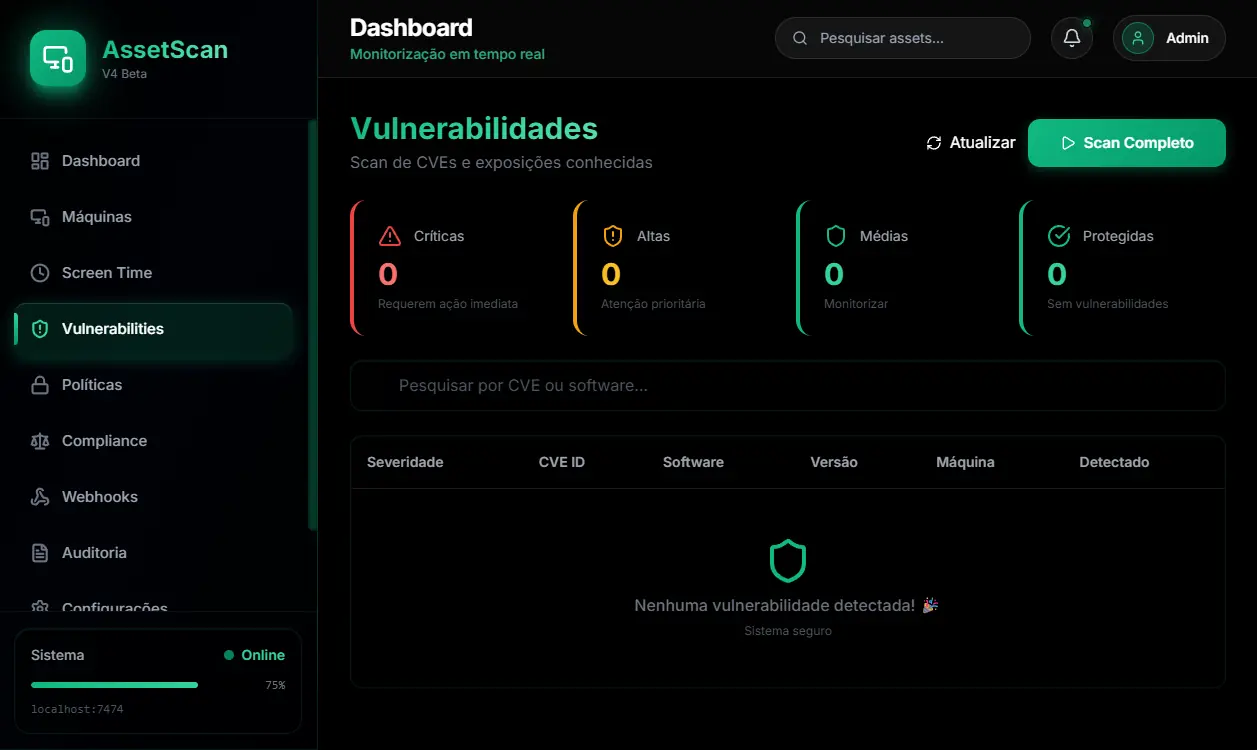Click the AssetScan logo icon
Image resolution: width=1257 pixels, height=750 pixels.
click(58, 58)
